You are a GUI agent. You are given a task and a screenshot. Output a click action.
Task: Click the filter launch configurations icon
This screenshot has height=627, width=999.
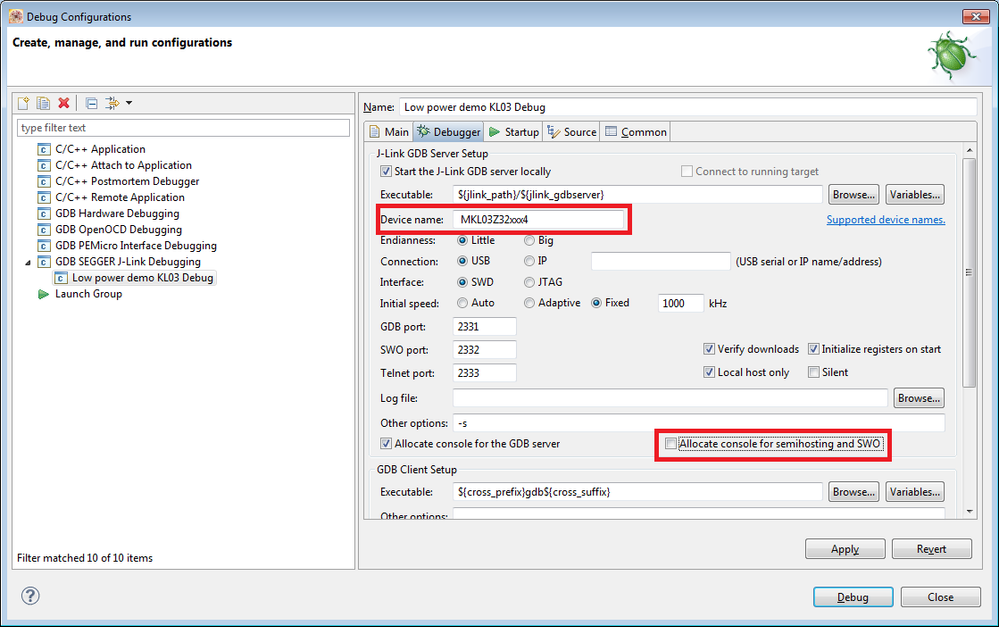[112, 103]
